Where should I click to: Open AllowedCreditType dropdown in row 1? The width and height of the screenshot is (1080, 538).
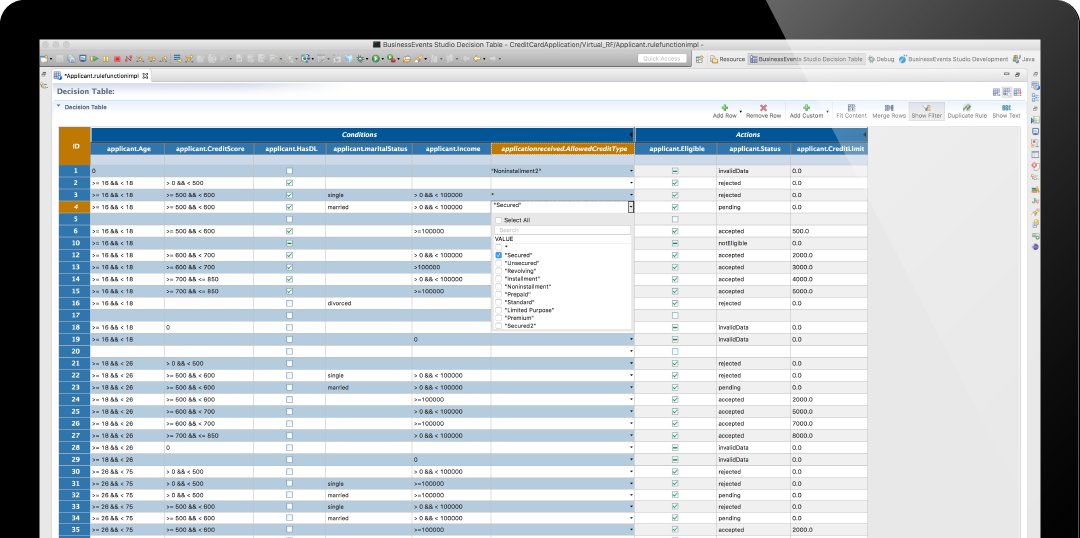pos(631,171)
